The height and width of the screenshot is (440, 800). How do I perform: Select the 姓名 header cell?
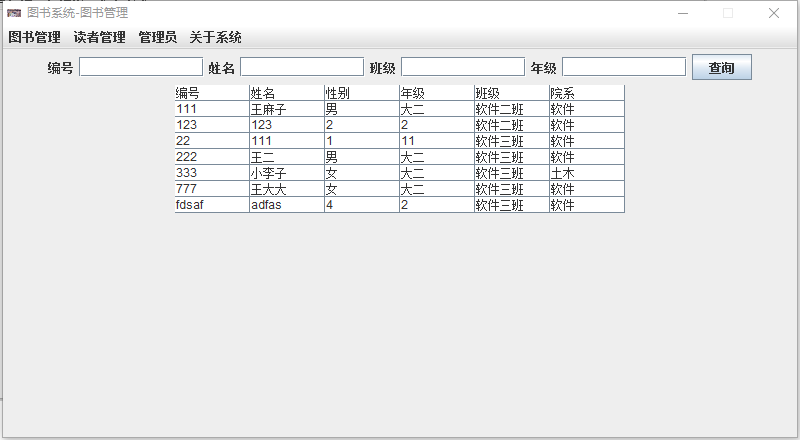[x=287, y=93]
